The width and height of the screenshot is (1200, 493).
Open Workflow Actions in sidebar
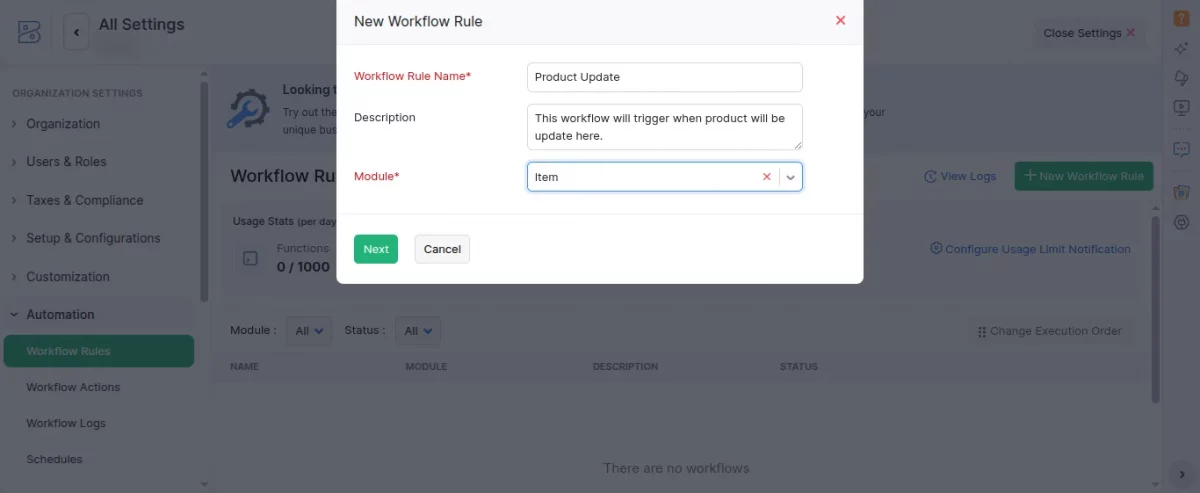(73, 387)
